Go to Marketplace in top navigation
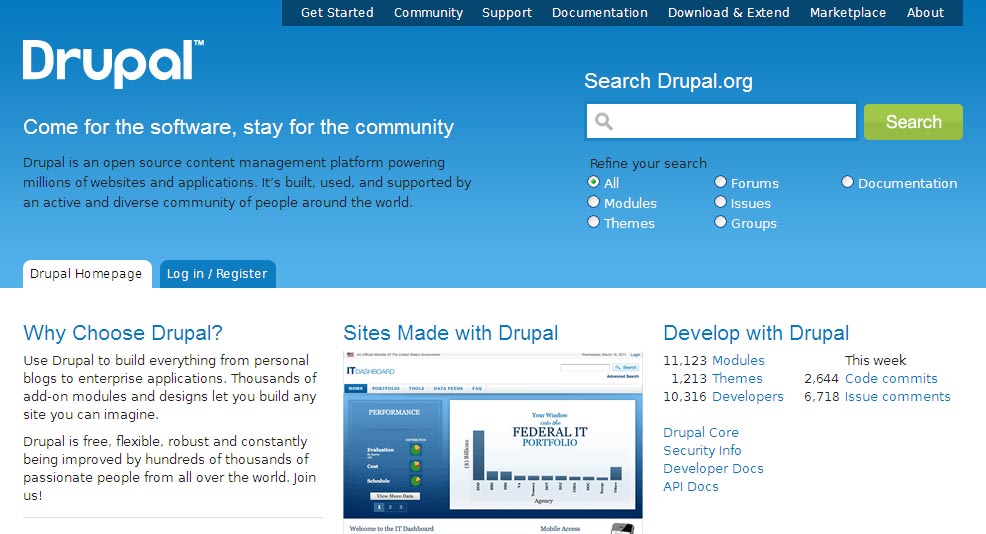 point(848,13)
